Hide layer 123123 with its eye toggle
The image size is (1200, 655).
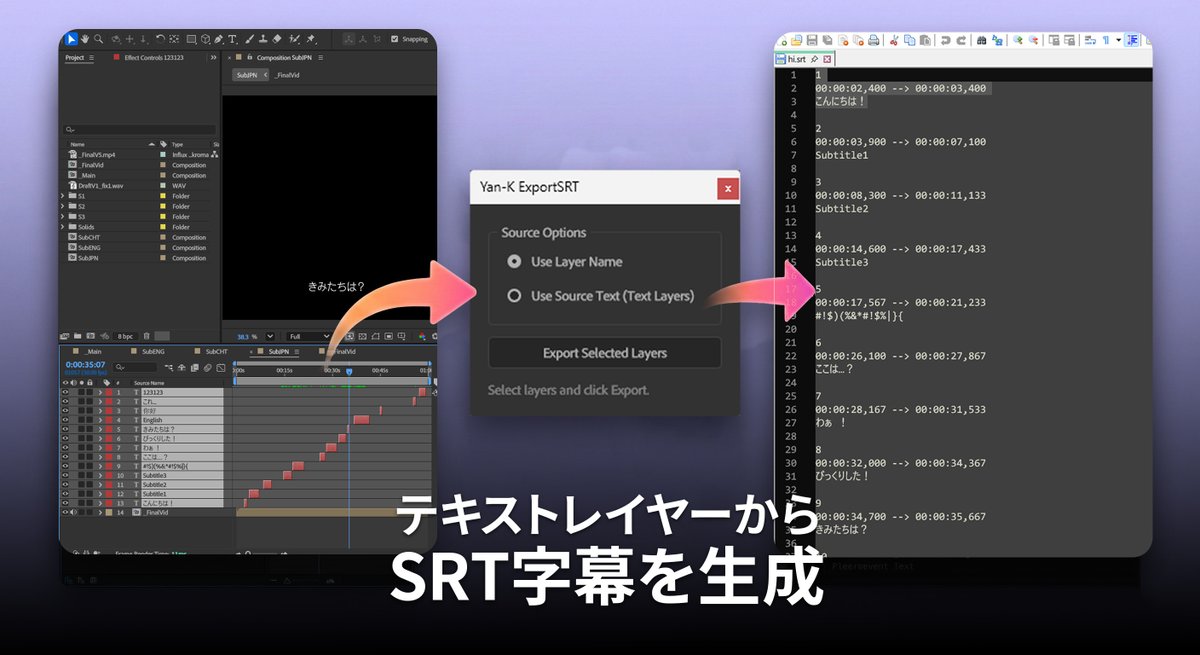point(65,393)
